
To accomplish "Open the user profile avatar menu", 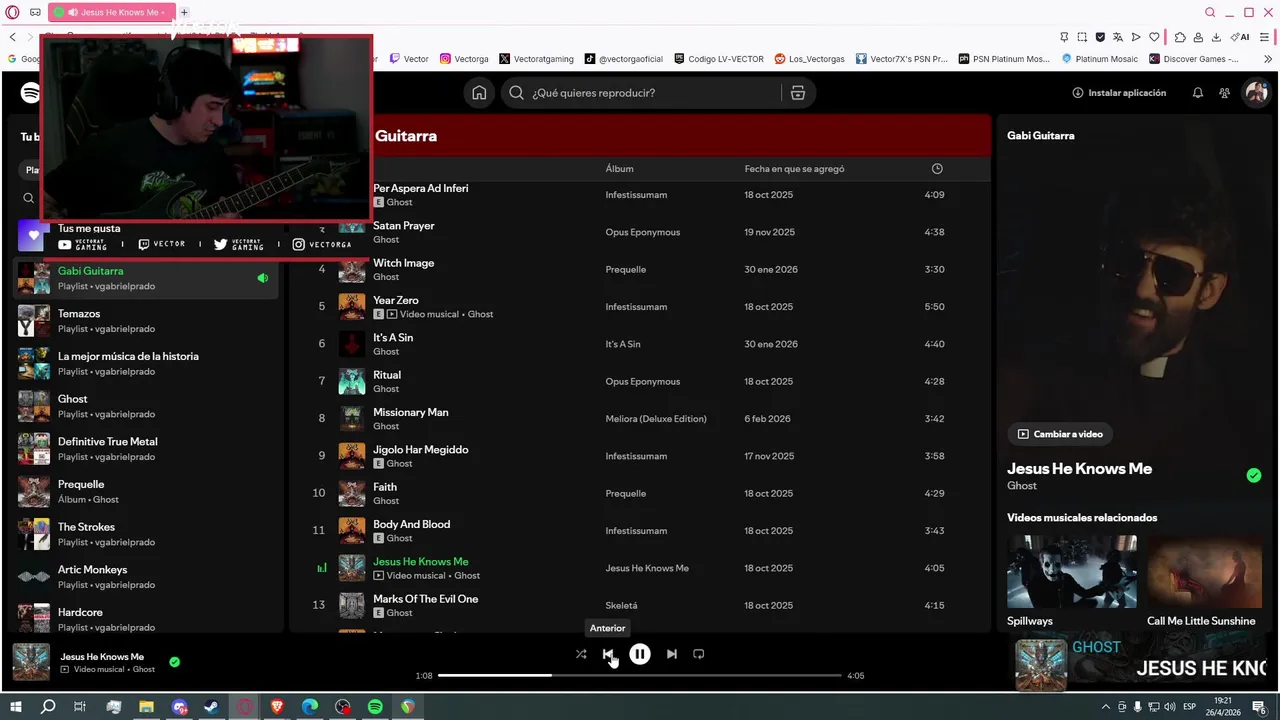I will pos(1255,93).
